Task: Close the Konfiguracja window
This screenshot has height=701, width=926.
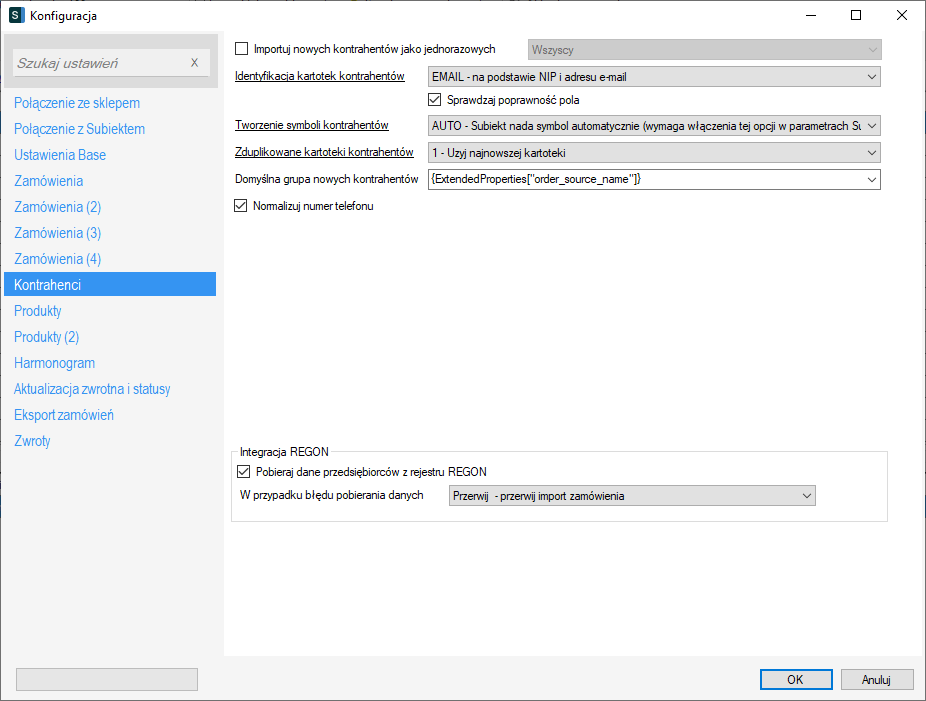Action: coord(901,15)
